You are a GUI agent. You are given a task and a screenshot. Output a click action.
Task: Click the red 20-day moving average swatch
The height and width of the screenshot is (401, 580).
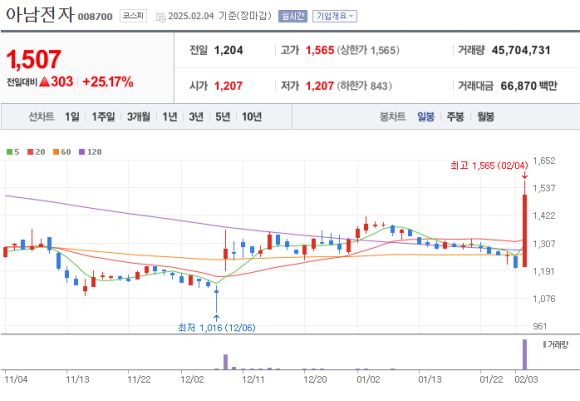30,152
